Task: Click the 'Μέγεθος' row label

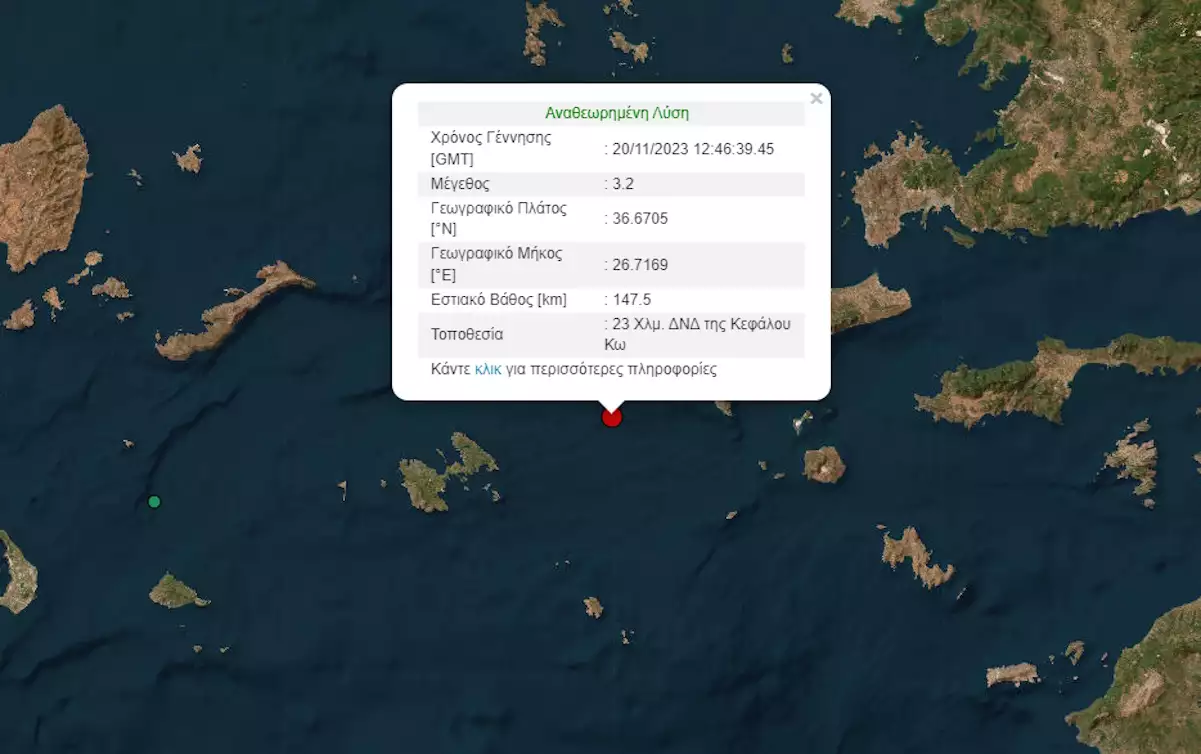Action: click(x=460, y=184)
